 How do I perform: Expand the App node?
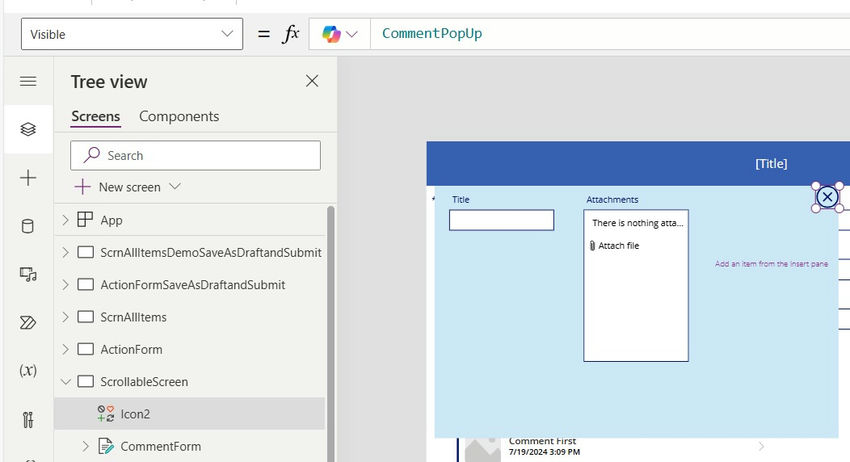tap(66, 220)
